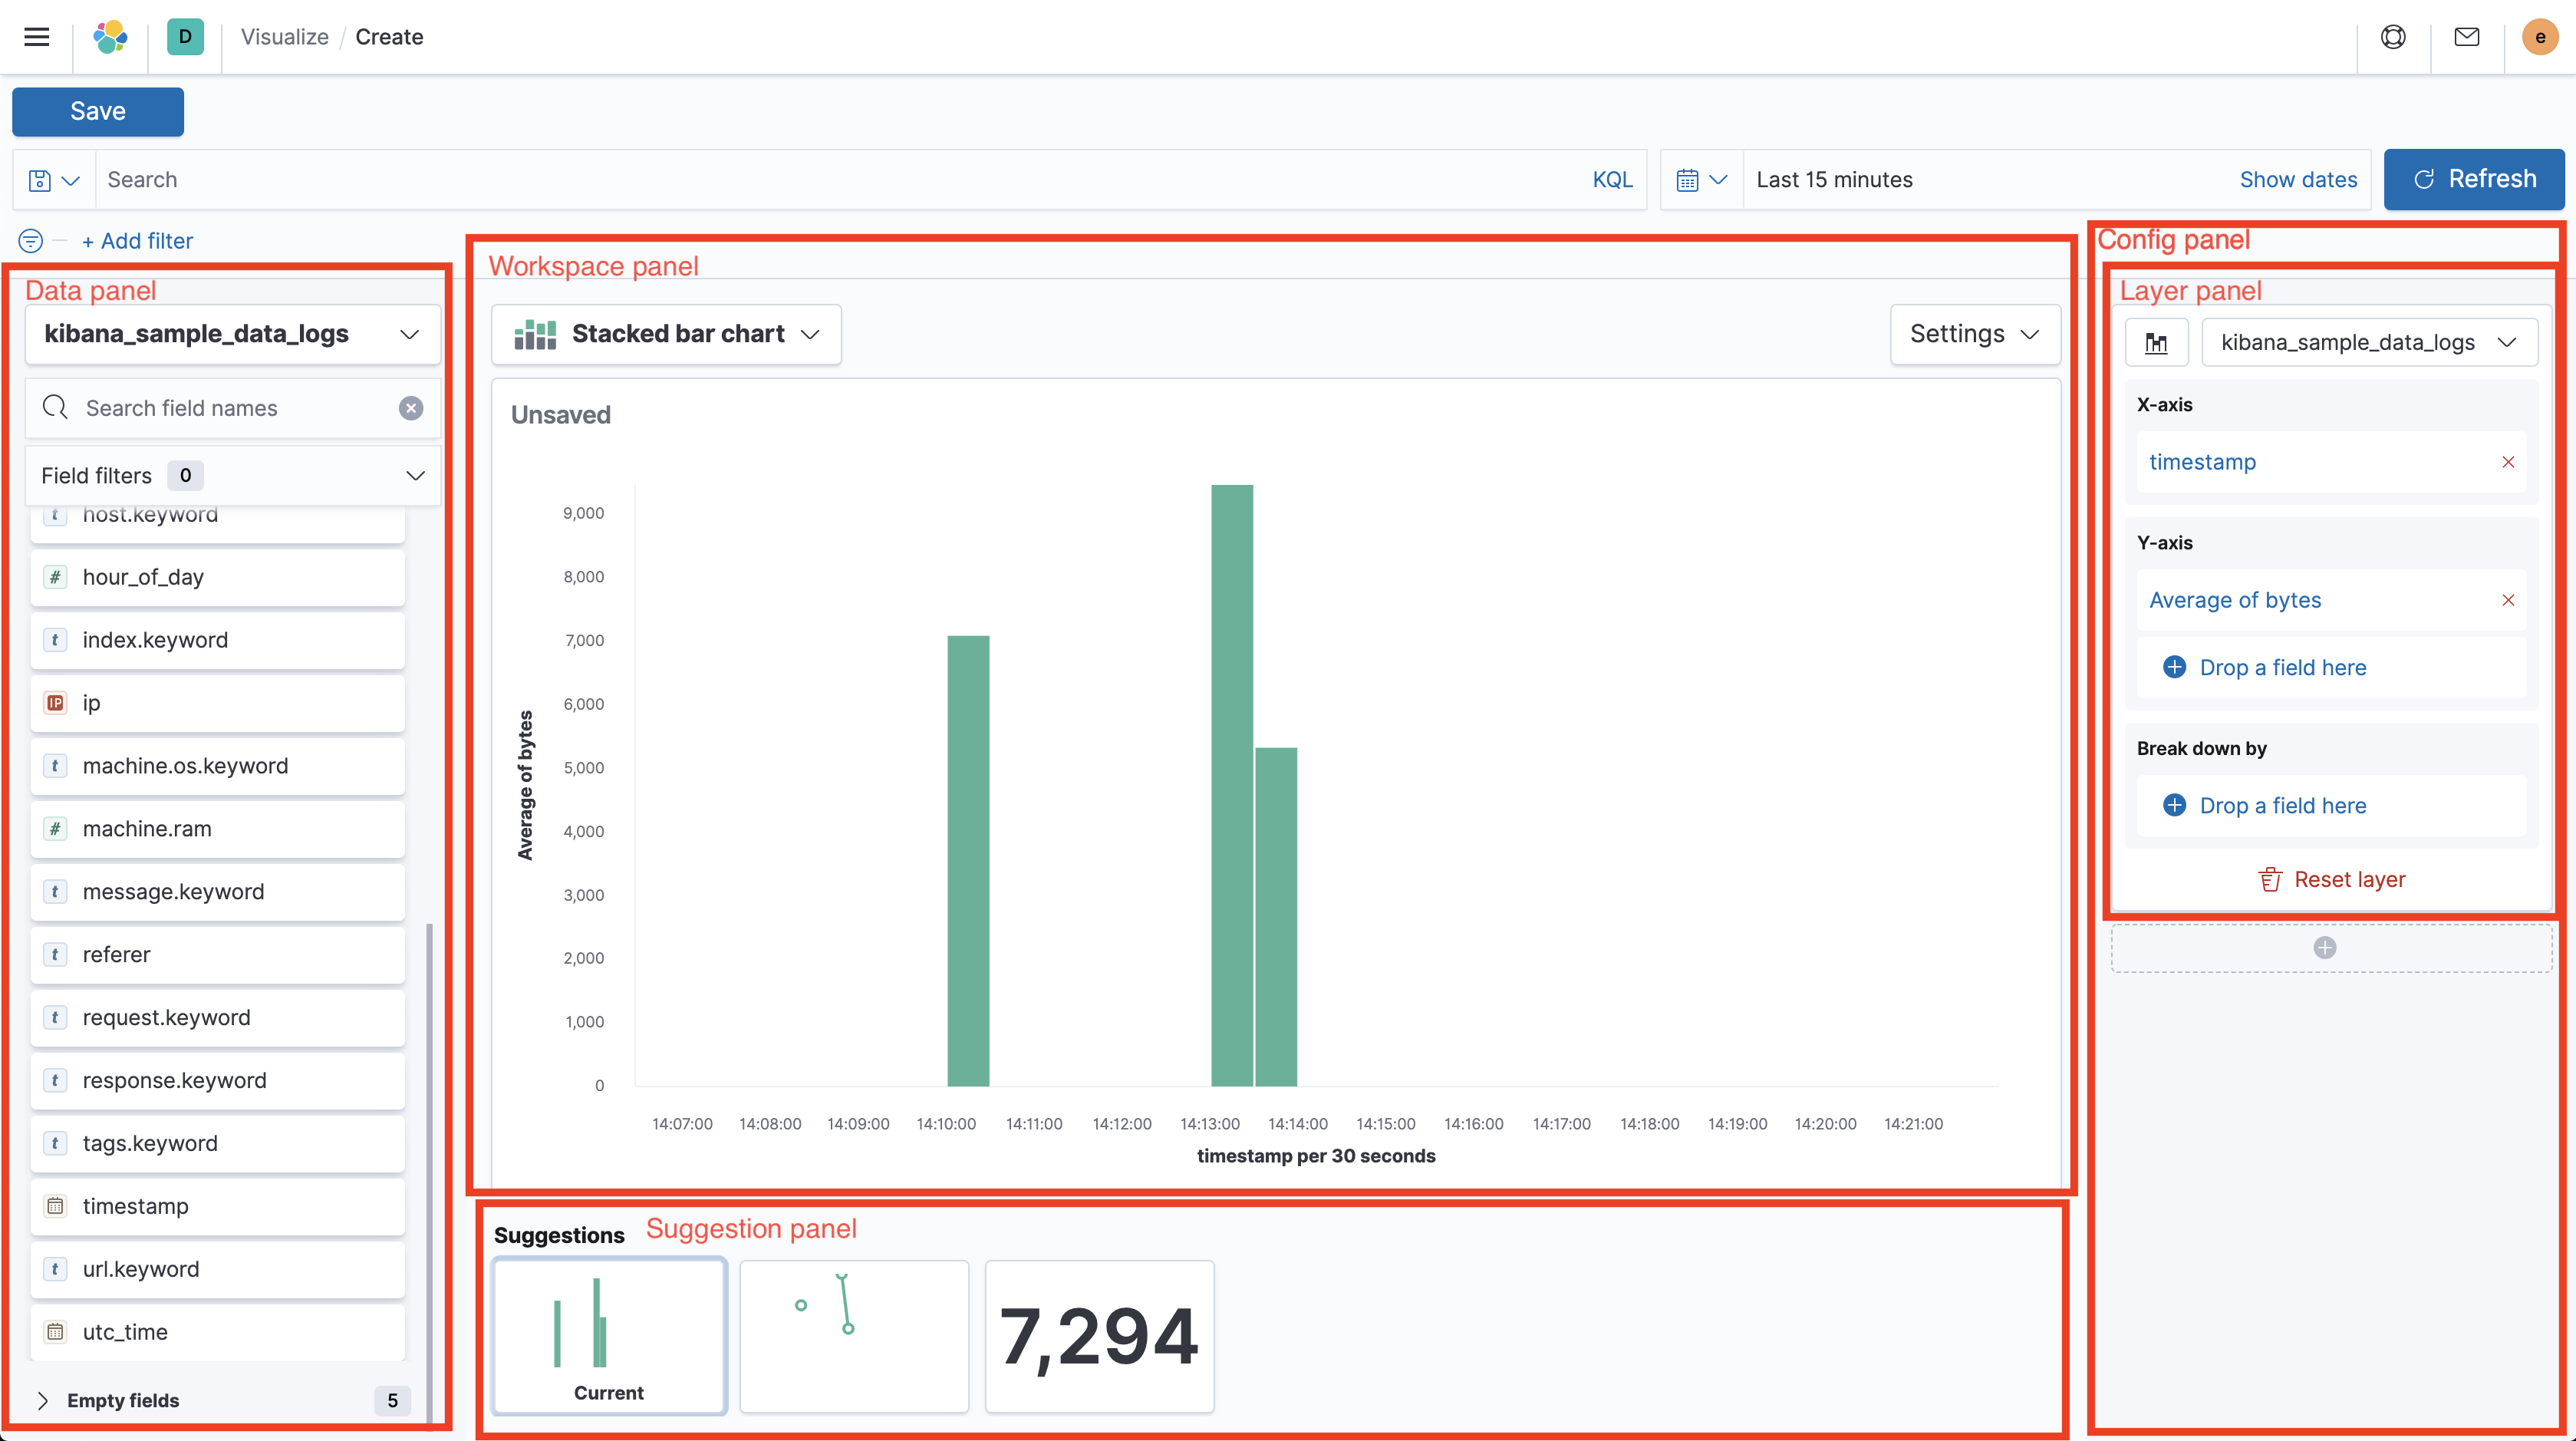The width and height of the screenshot is (2576, 1441).
Task: Open the Stacked bar chart dropdown
Action: 666,334
